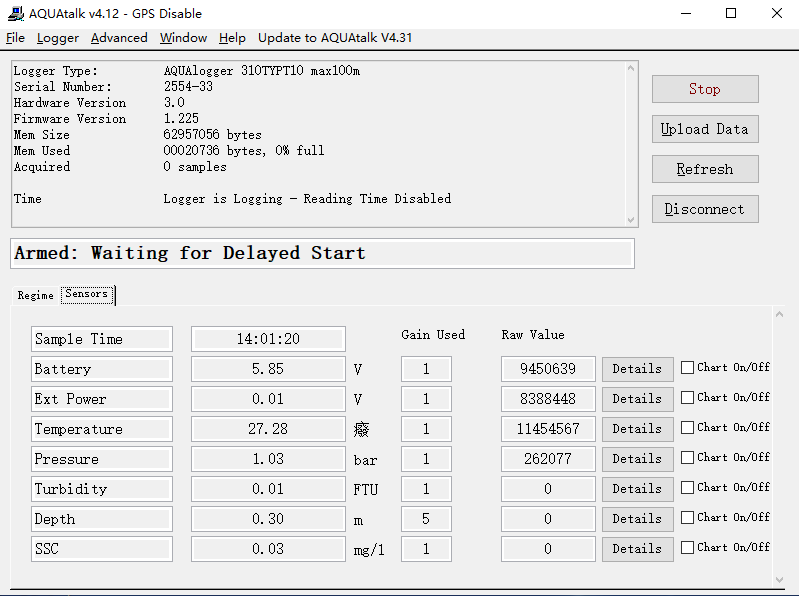
Task: Disconnect from the logger
Action: 705,209
